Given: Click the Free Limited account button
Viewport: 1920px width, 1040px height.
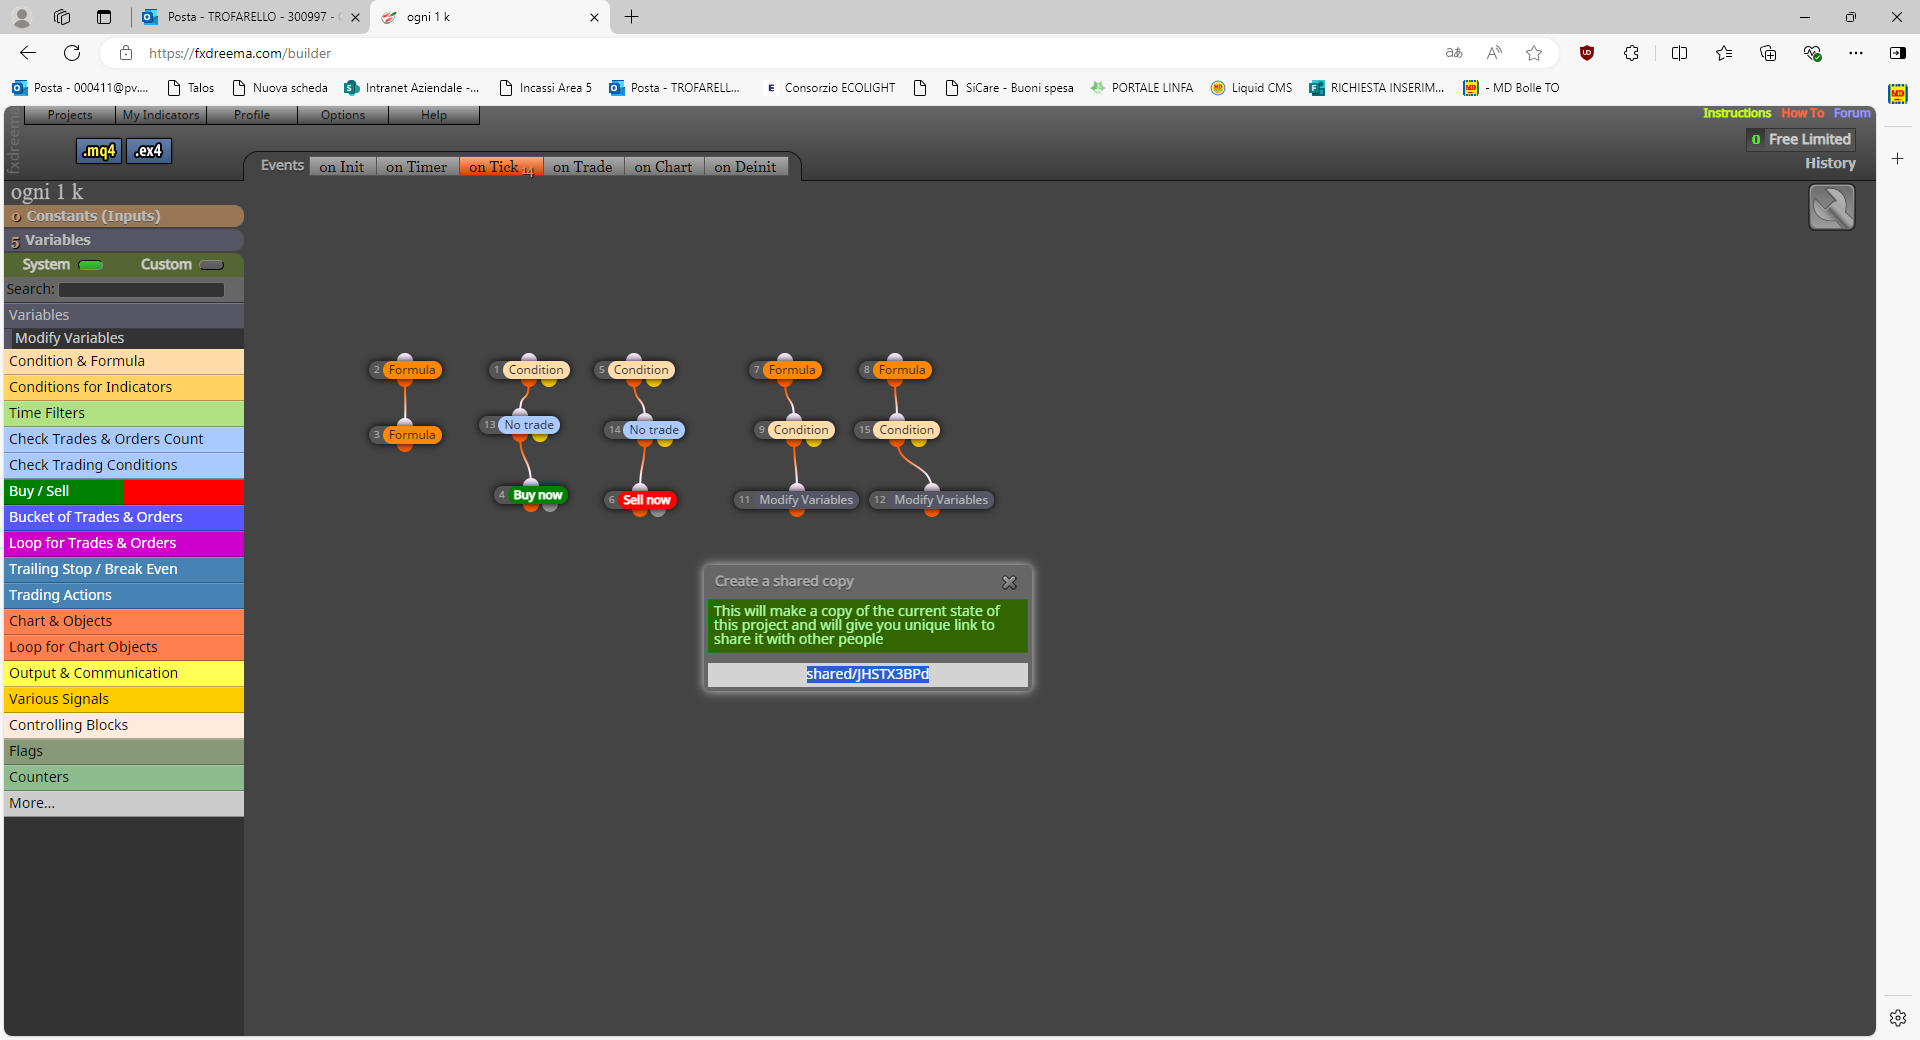Looking at the screenshot, I should click(x=1800, y=139).
